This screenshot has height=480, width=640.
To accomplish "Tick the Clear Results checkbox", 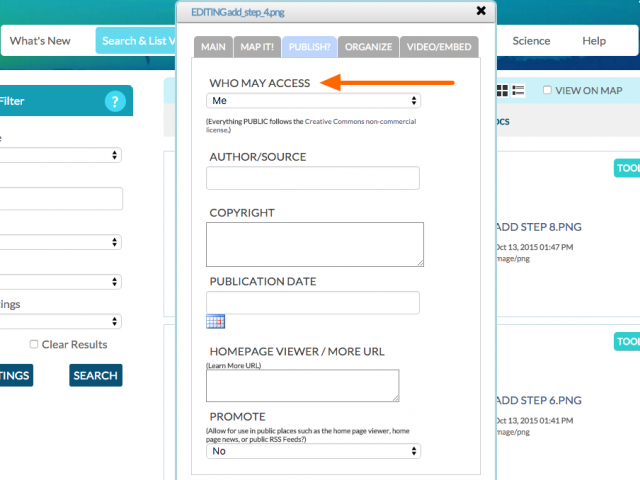I will click(x=34, y=345).
